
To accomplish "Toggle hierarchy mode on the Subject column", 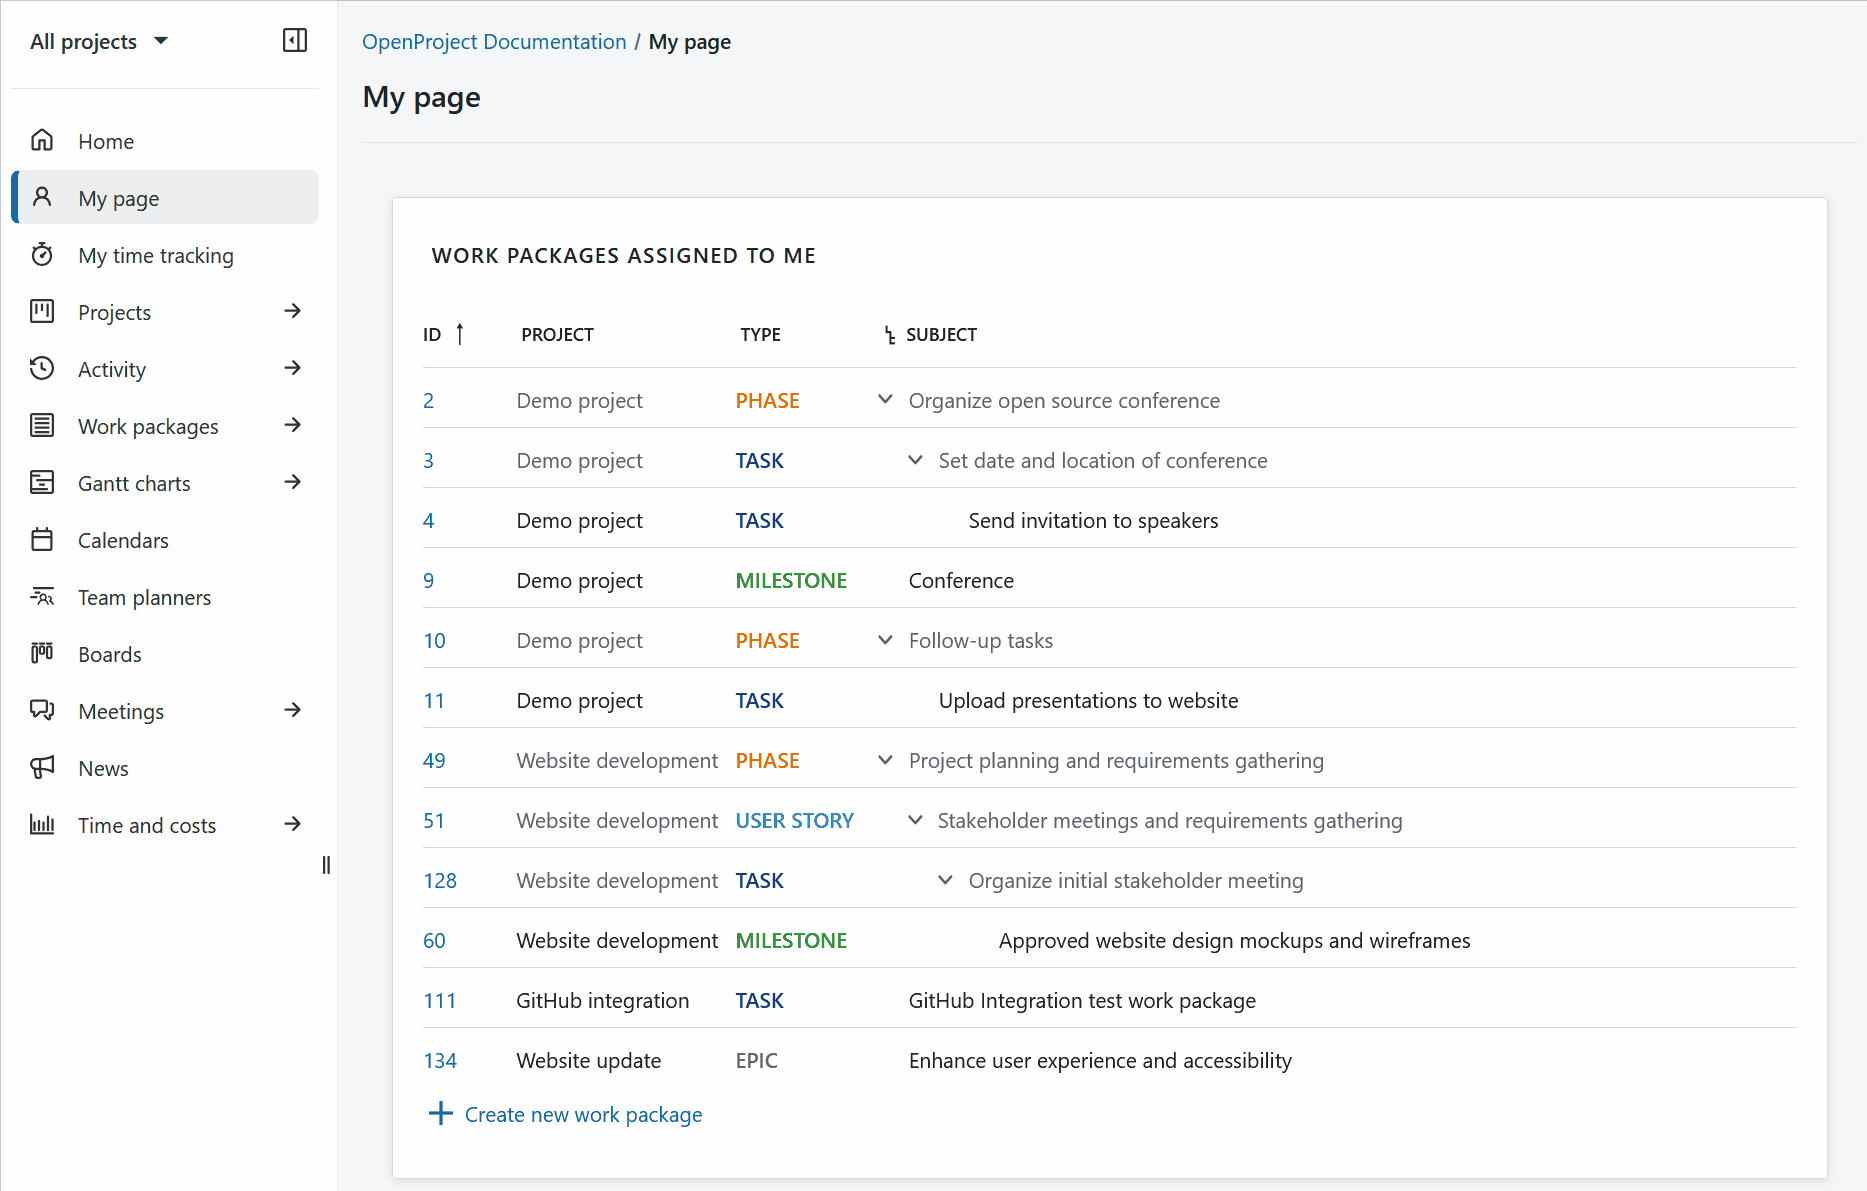I will pyautogui.click(x=888, y=334).
